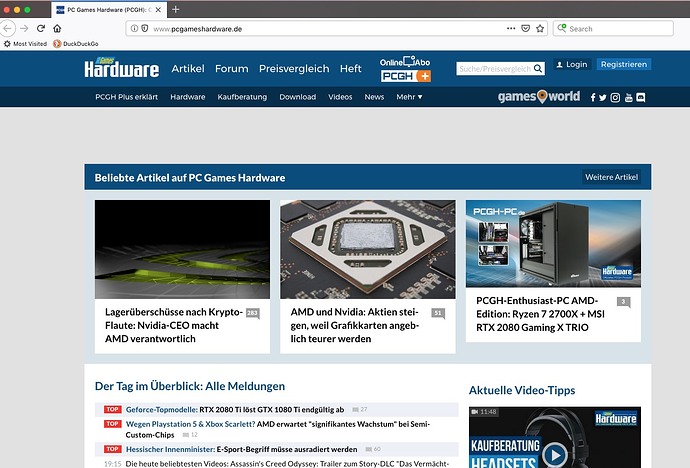The width and height of the screenshot is (690, 468).
Task: Open Die heute beliebtesten Videos news item
Action: click(287, 464)
